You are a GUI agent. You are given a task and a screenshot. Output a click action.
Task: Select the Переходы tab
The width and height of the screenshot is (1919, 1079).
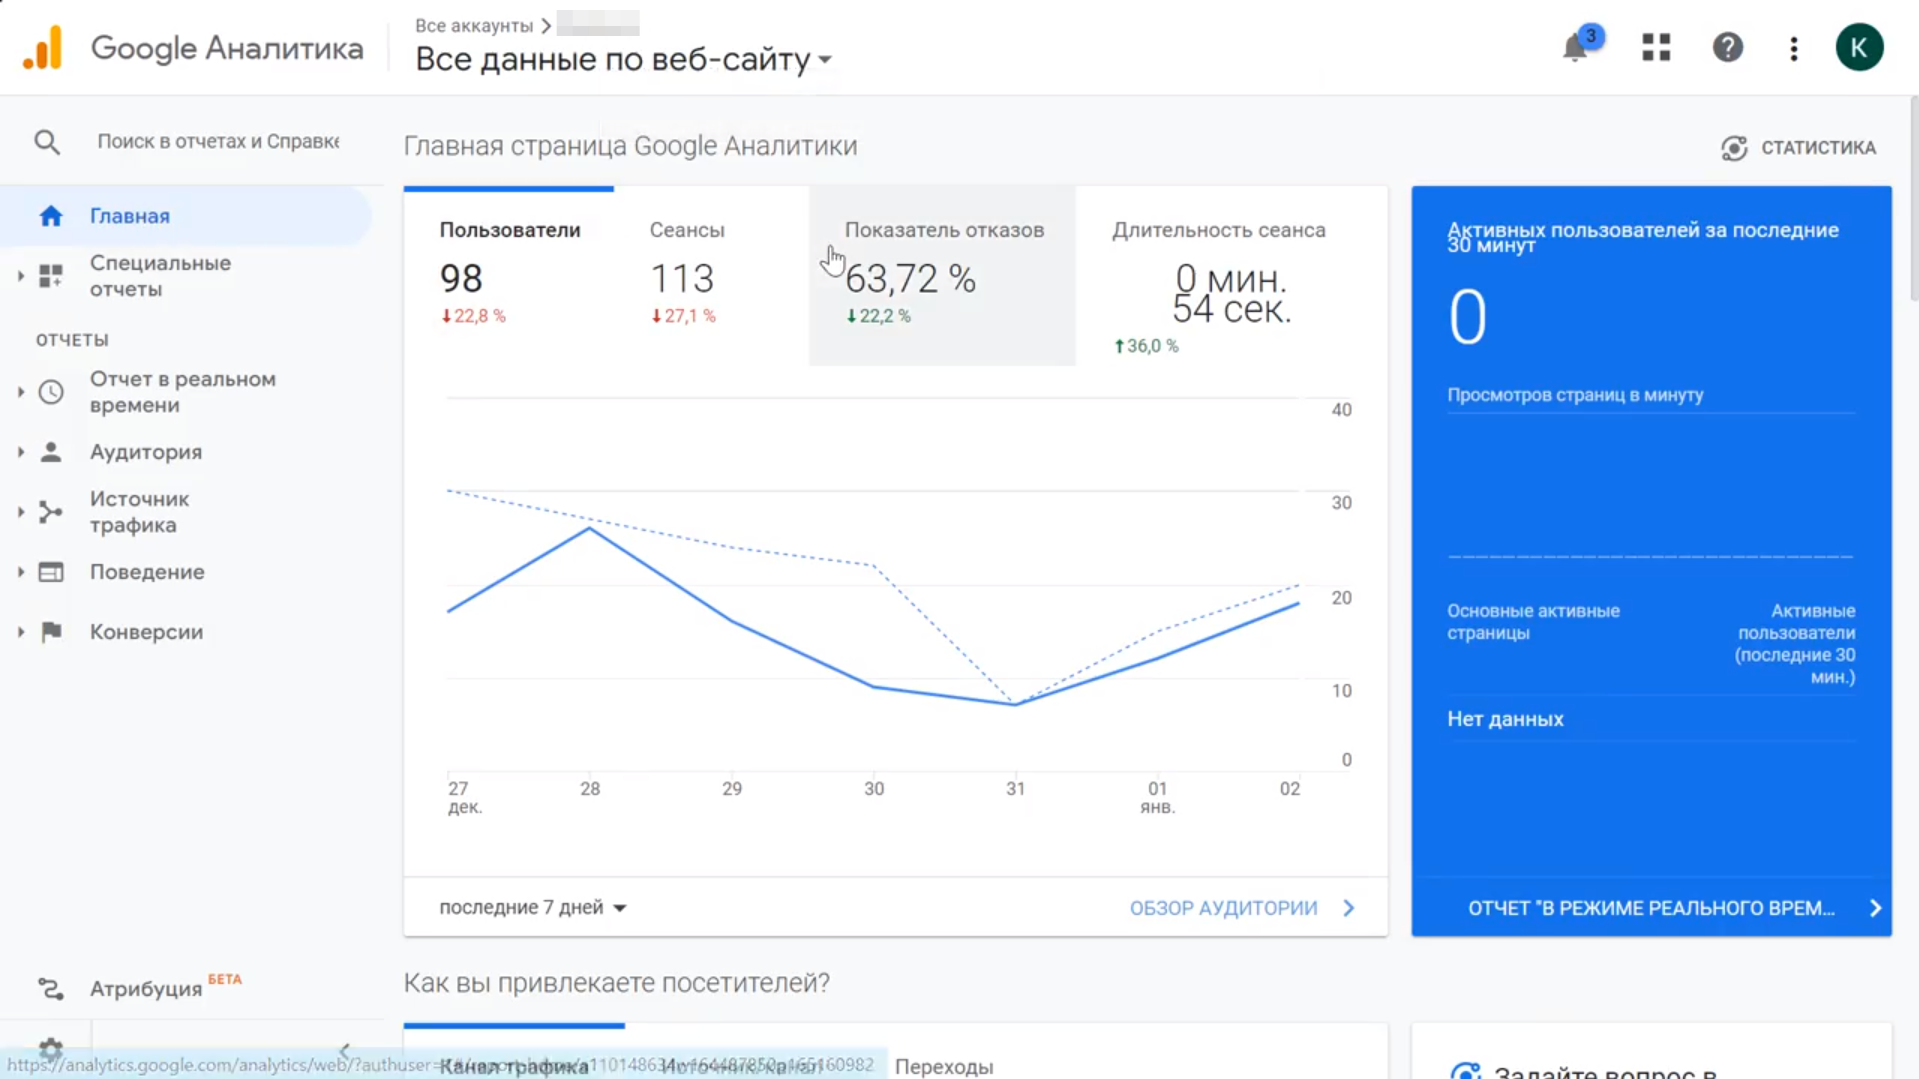pos(944,1066)
